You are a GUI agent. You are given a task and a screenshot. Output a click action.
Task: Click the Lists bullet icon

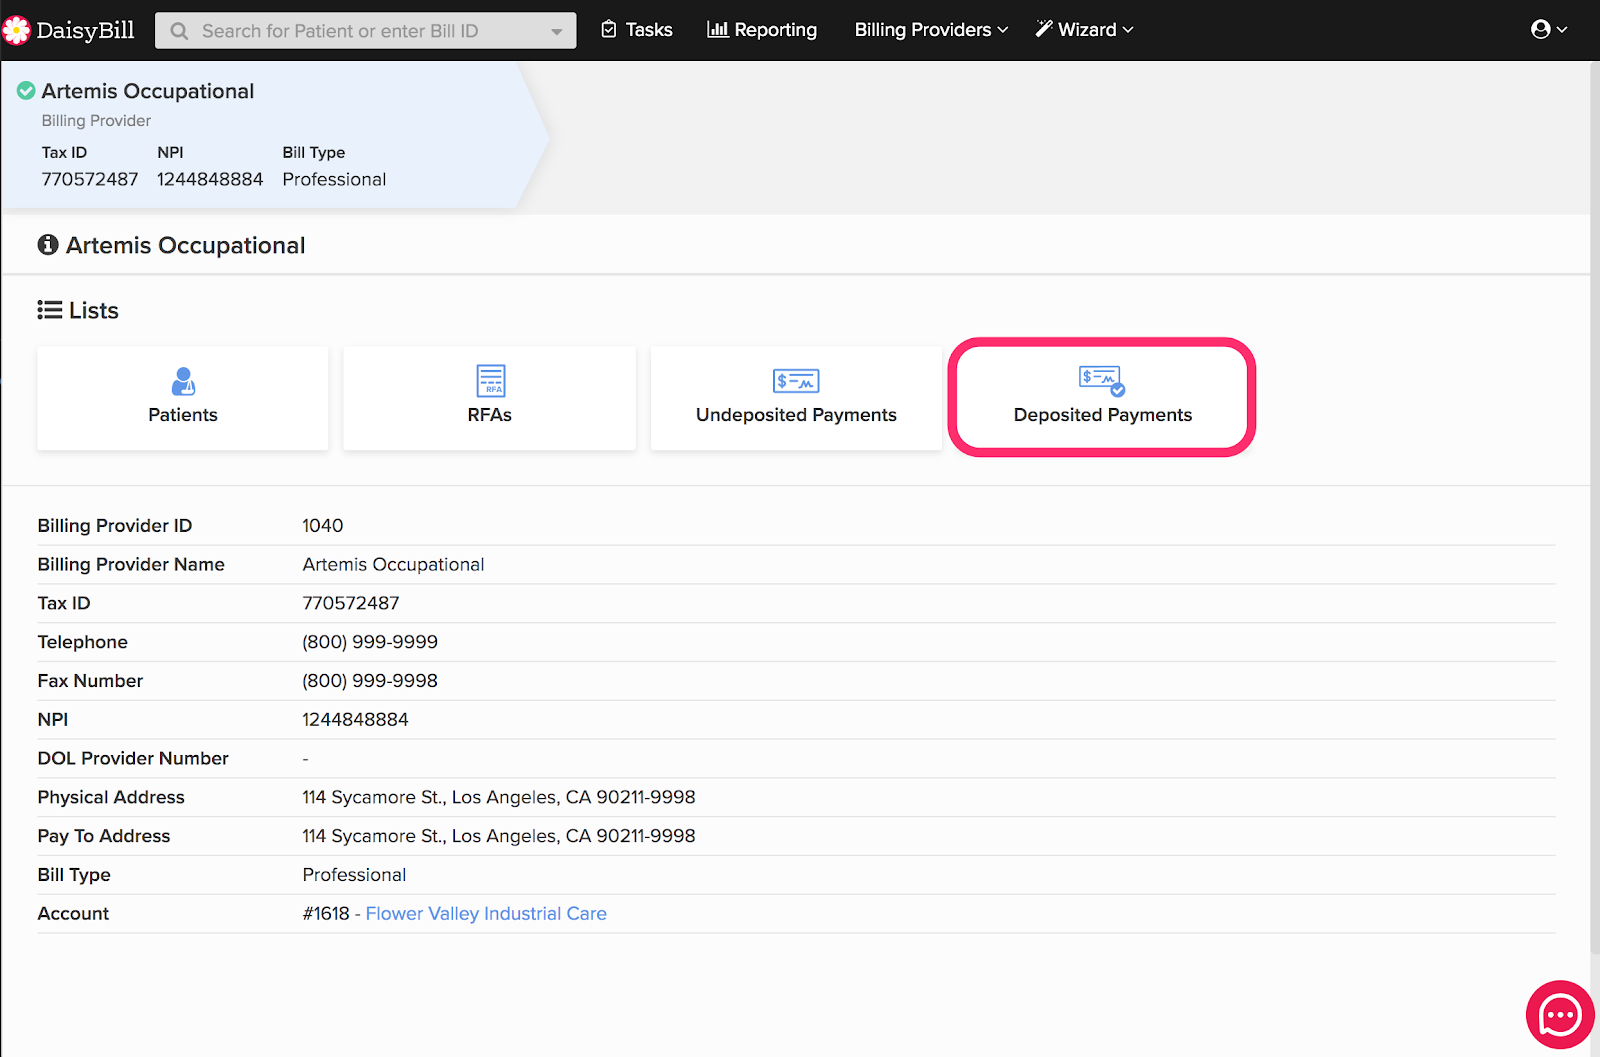pos(50,310)
